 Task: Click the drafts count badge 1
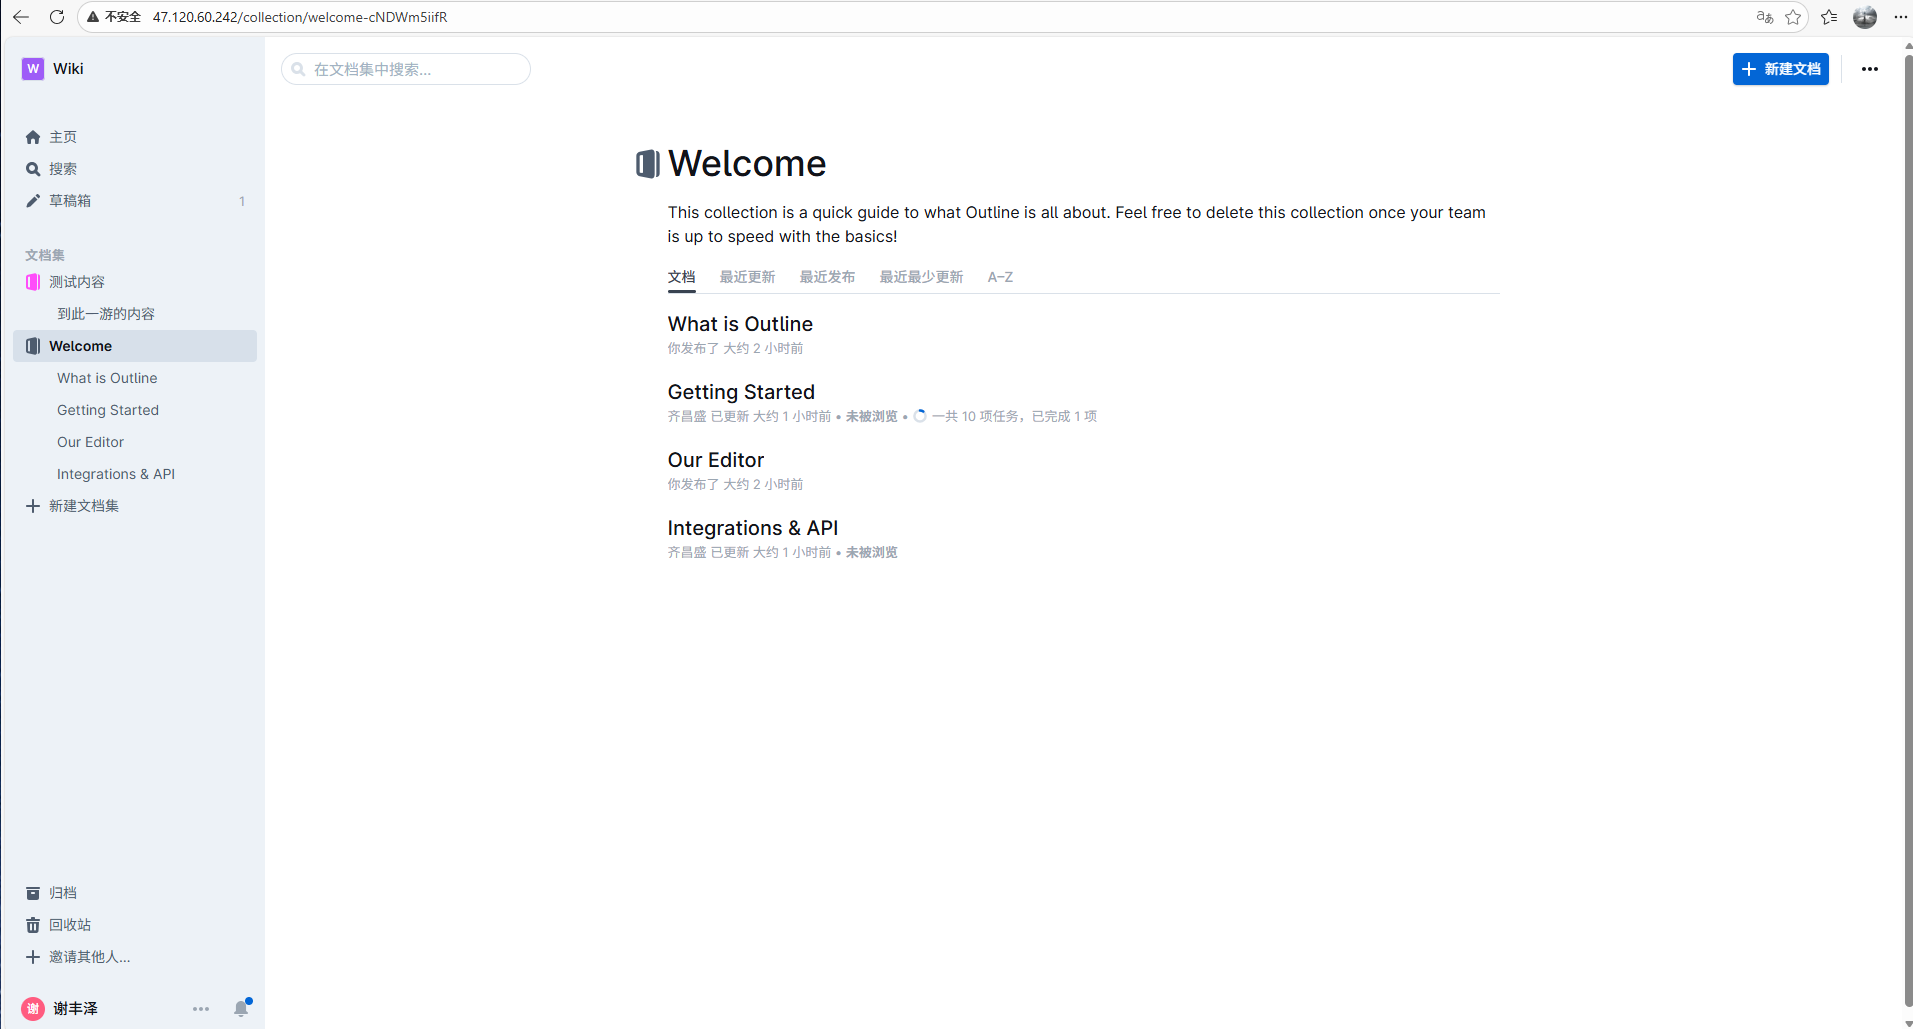coord(242,201)
